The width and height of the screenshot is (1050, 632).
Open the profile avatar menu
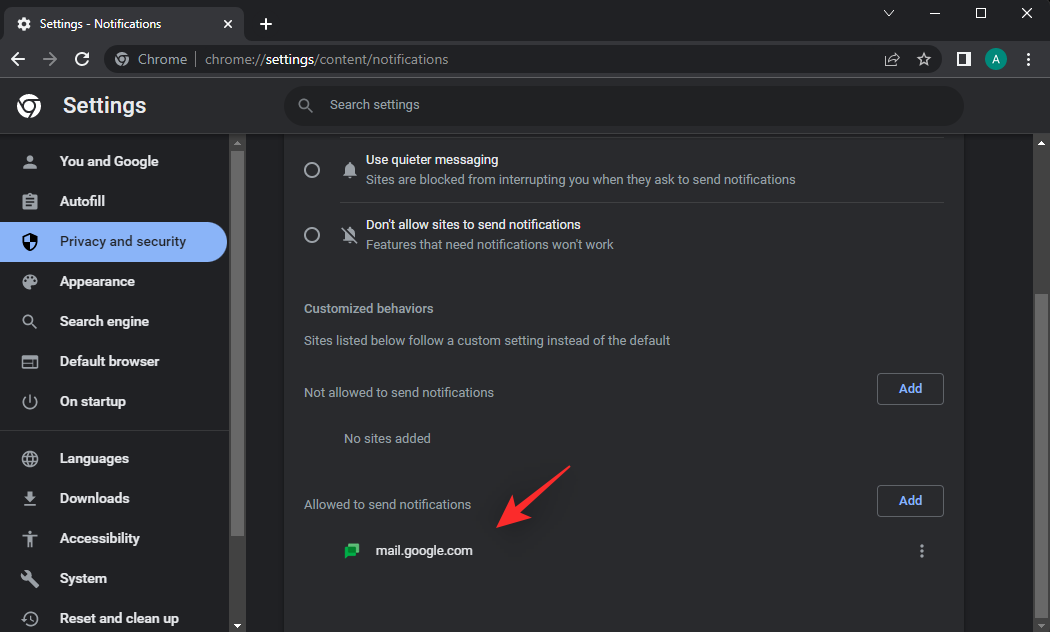995,59
